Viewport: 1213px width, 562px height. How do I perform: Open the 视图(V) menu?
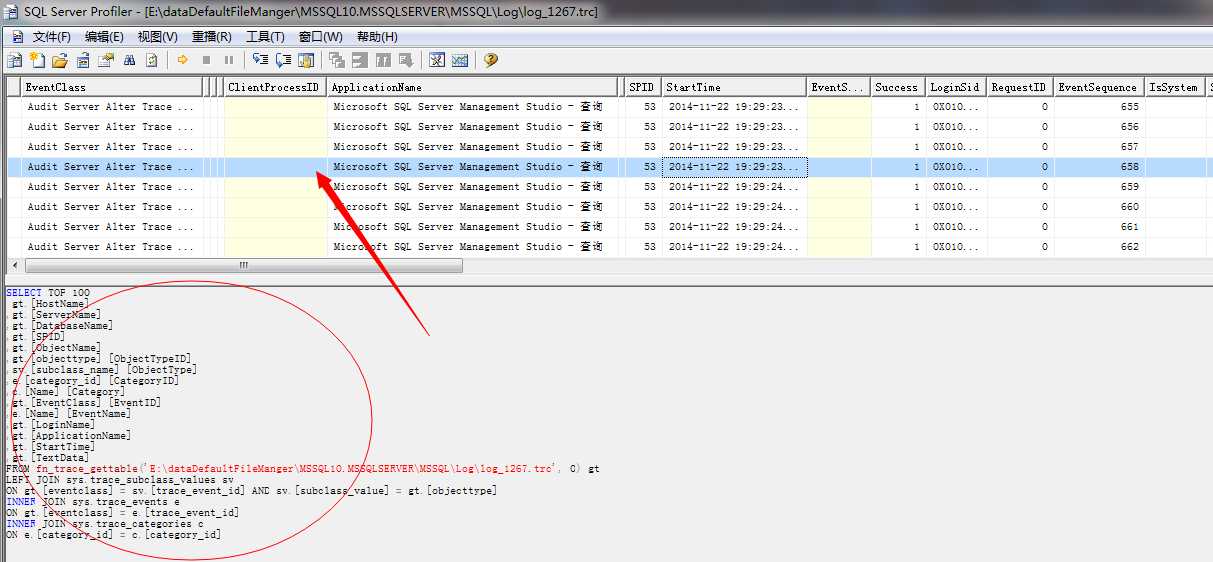point(157,37)
